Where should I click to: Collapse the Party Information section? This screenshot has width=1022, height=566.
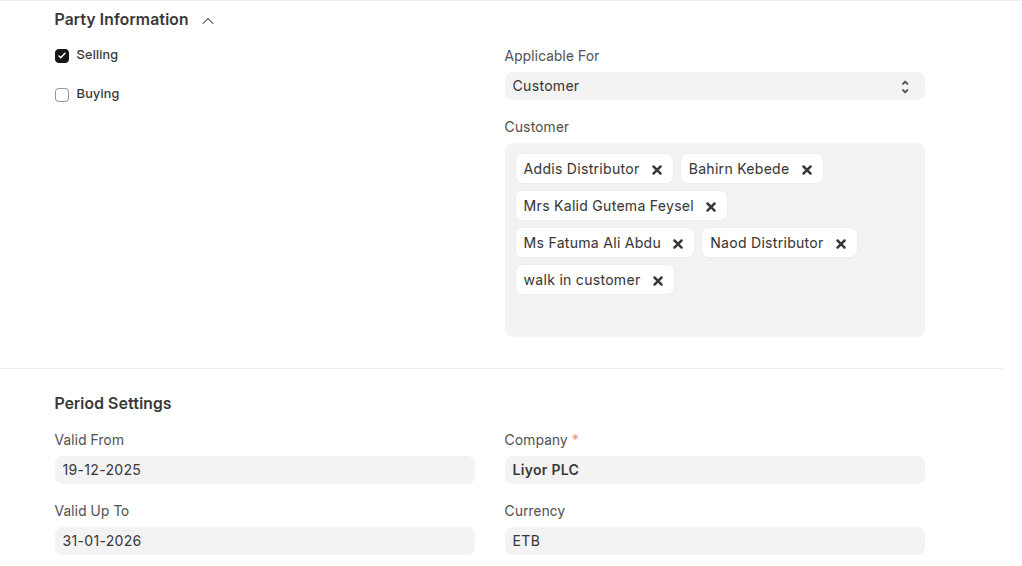click(208, 21)
